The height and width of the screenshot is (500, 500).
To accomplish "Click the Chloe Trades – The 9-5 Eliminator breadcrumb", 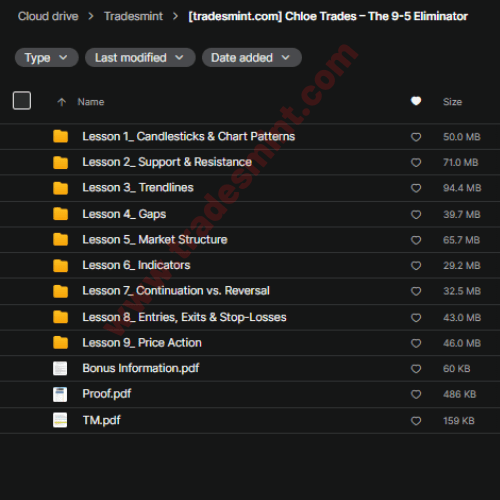I will [328, 16].
